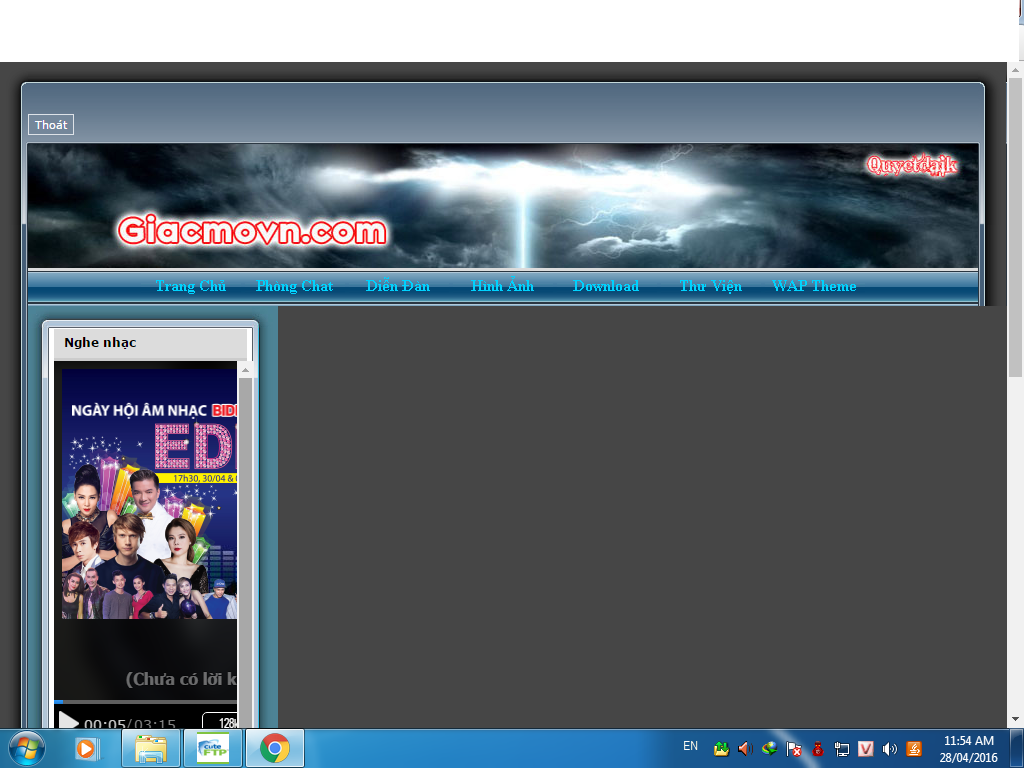Select Hình Ảnh in the navigation bar
The width and height of the screenshot is (1024, 768).
(x=502, y=286)
